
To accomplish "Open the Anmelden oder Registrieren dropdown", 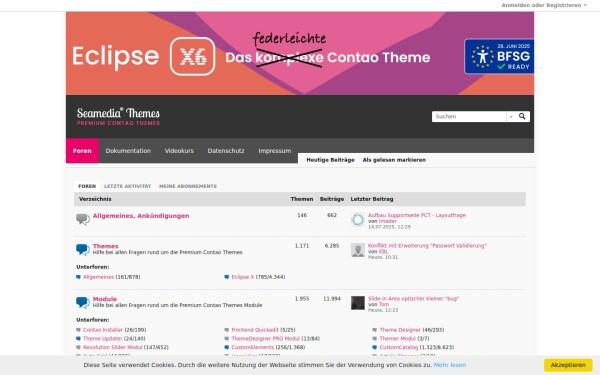I will [544, 5].
